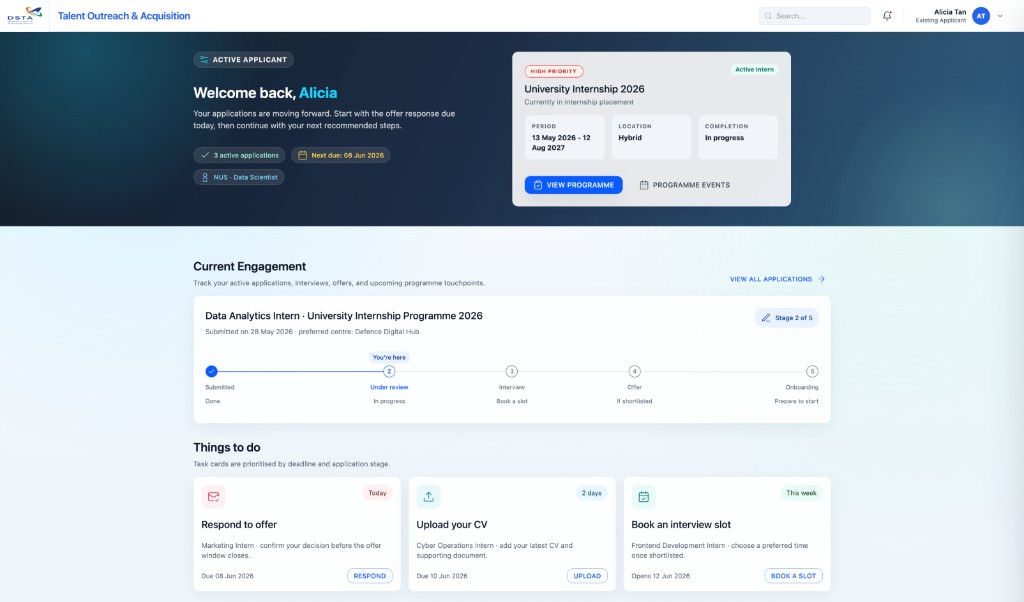Click the Period date card
Viewport: 1024px width, 602px height.
(565, 137)
